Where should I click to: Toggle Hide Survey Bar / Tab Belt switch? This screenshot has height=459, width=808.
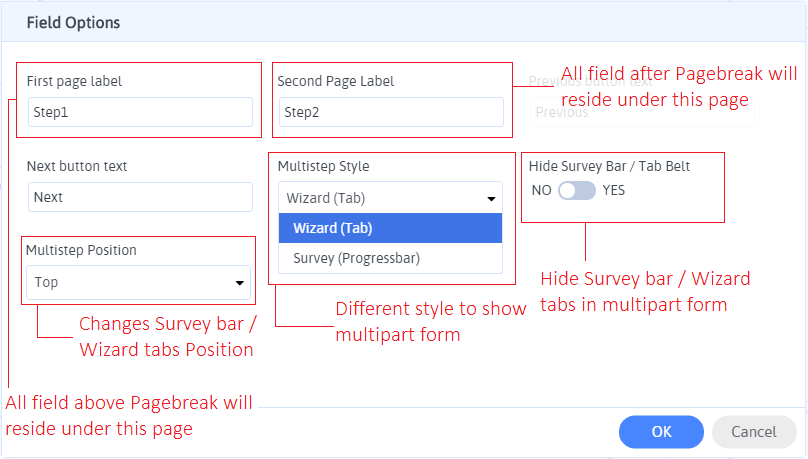click(x=577, y=190)
